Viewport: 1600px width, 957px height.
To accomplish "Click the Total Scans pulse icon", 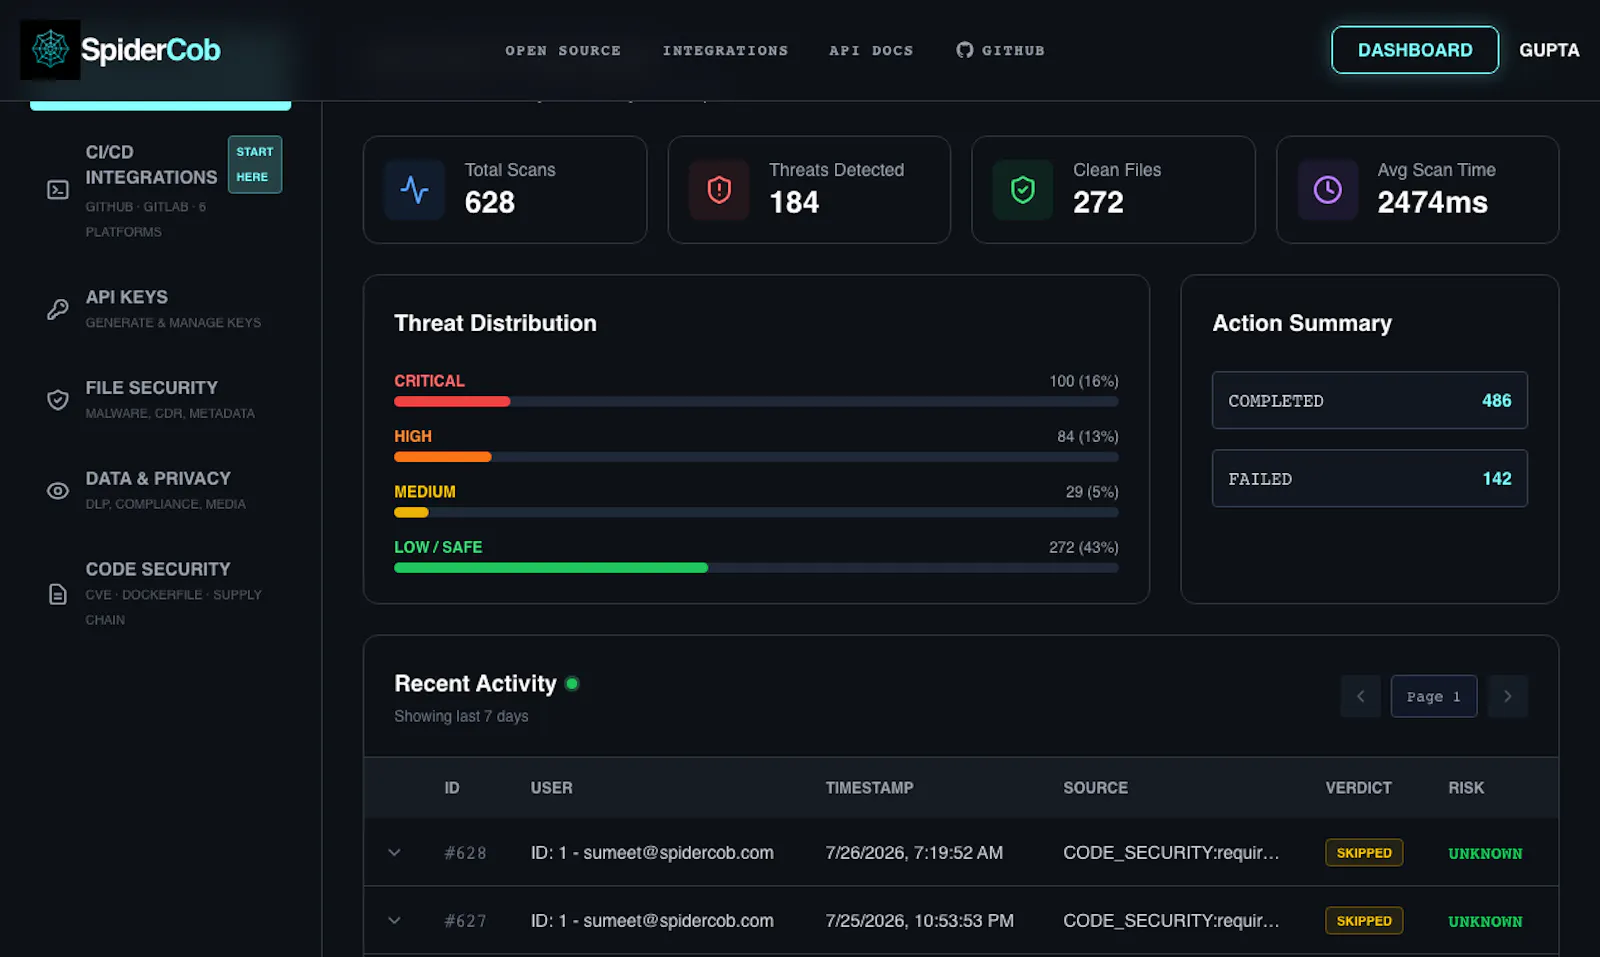I will point(415,190).
